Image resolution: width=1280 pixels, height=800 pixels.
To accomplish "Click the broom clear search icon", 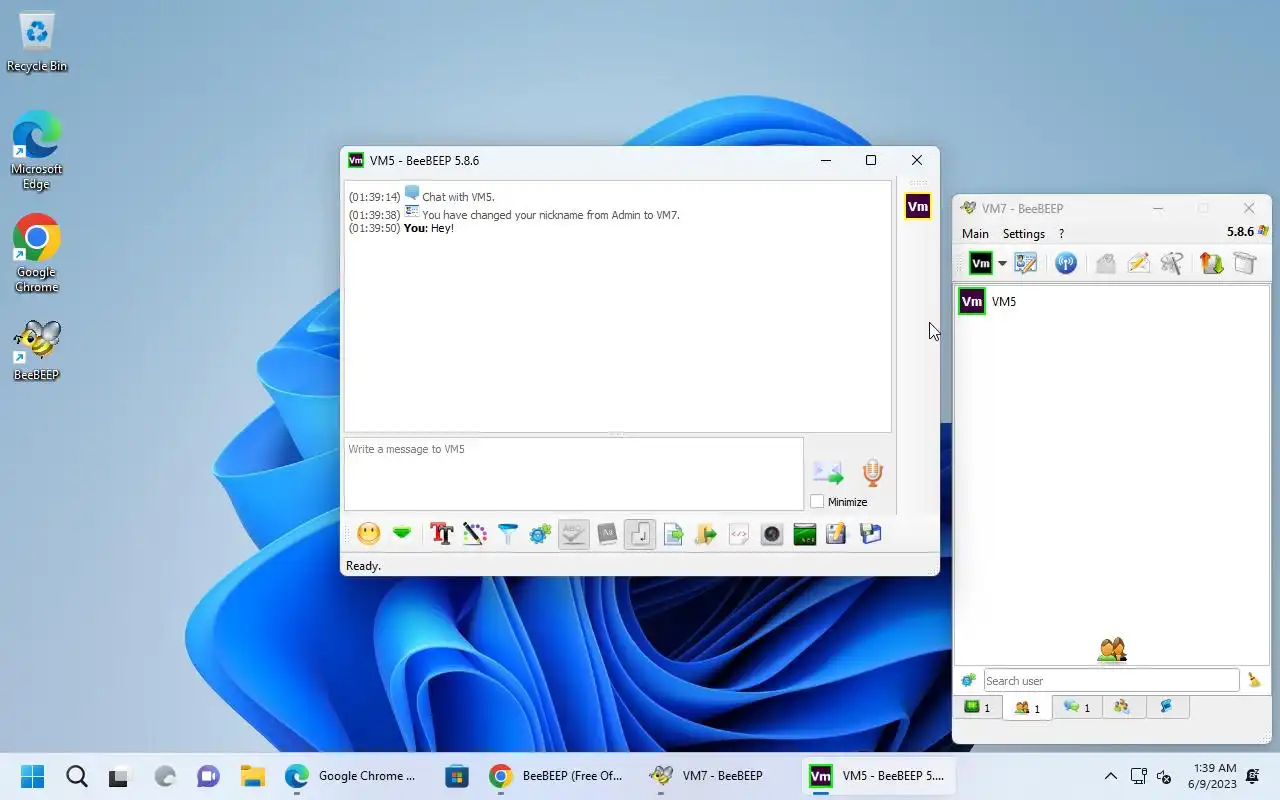I will click(x=1254, y=681).
